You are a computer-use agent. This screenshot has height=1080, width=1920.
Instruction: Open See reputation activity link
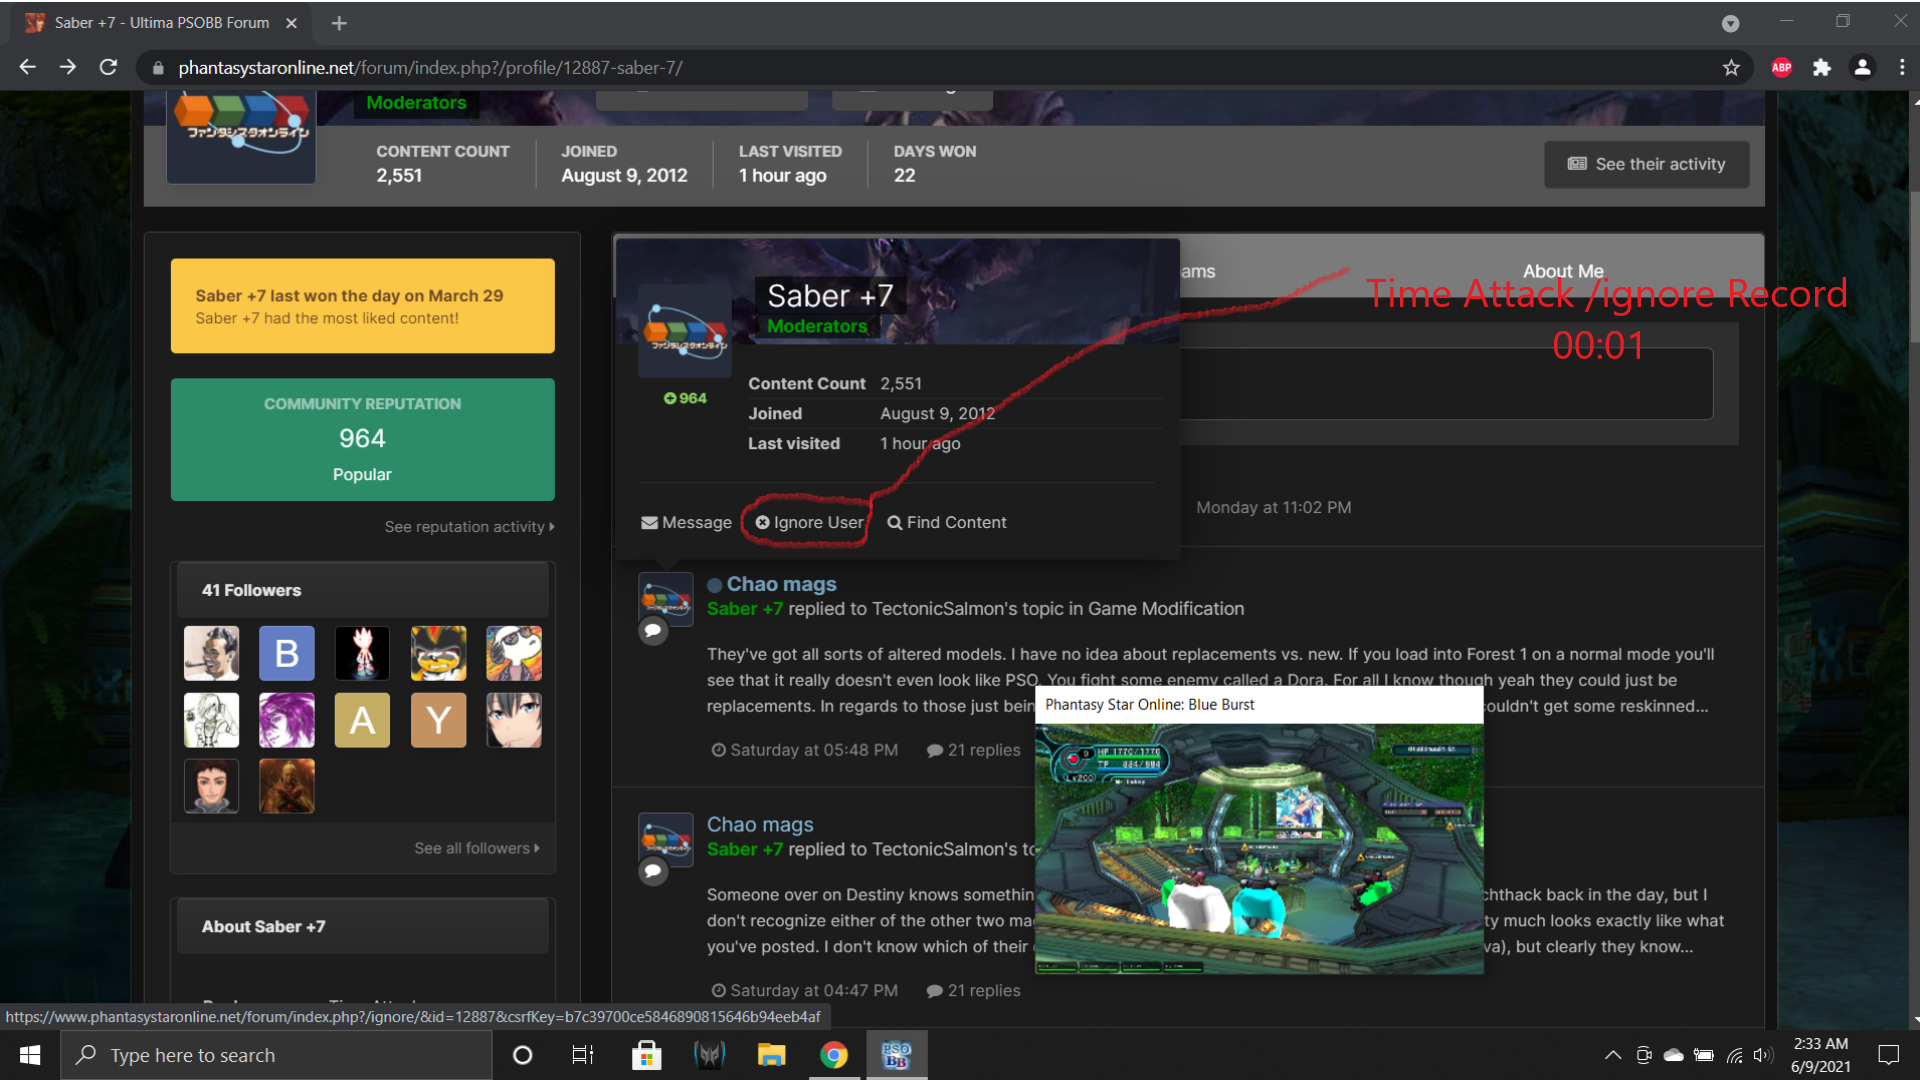pyautogui.click(x=469, y=527)
